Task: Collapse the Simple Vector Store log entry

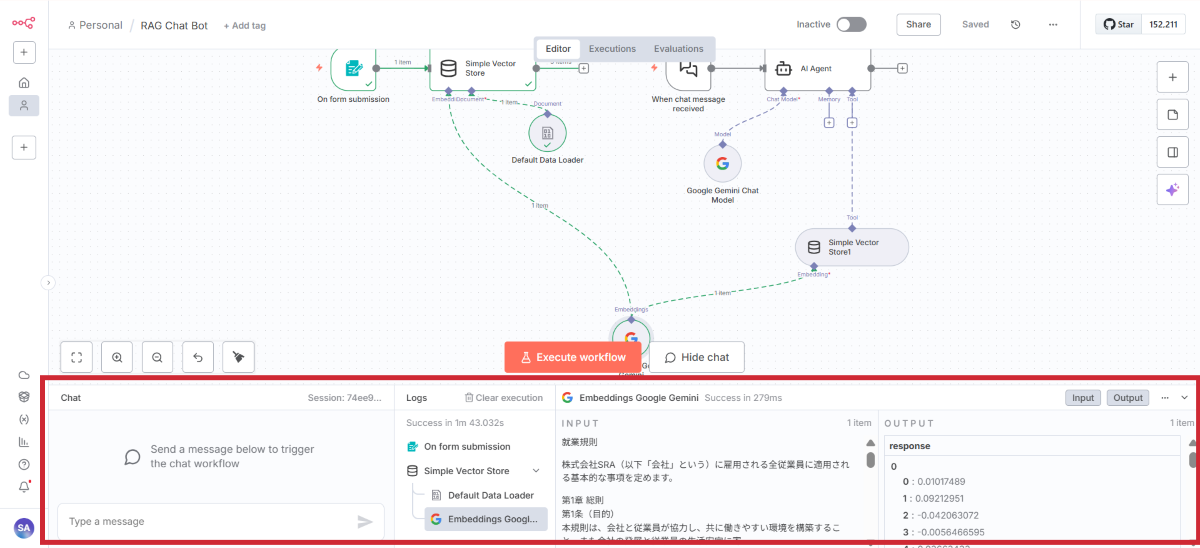Action: click(536, 471)
